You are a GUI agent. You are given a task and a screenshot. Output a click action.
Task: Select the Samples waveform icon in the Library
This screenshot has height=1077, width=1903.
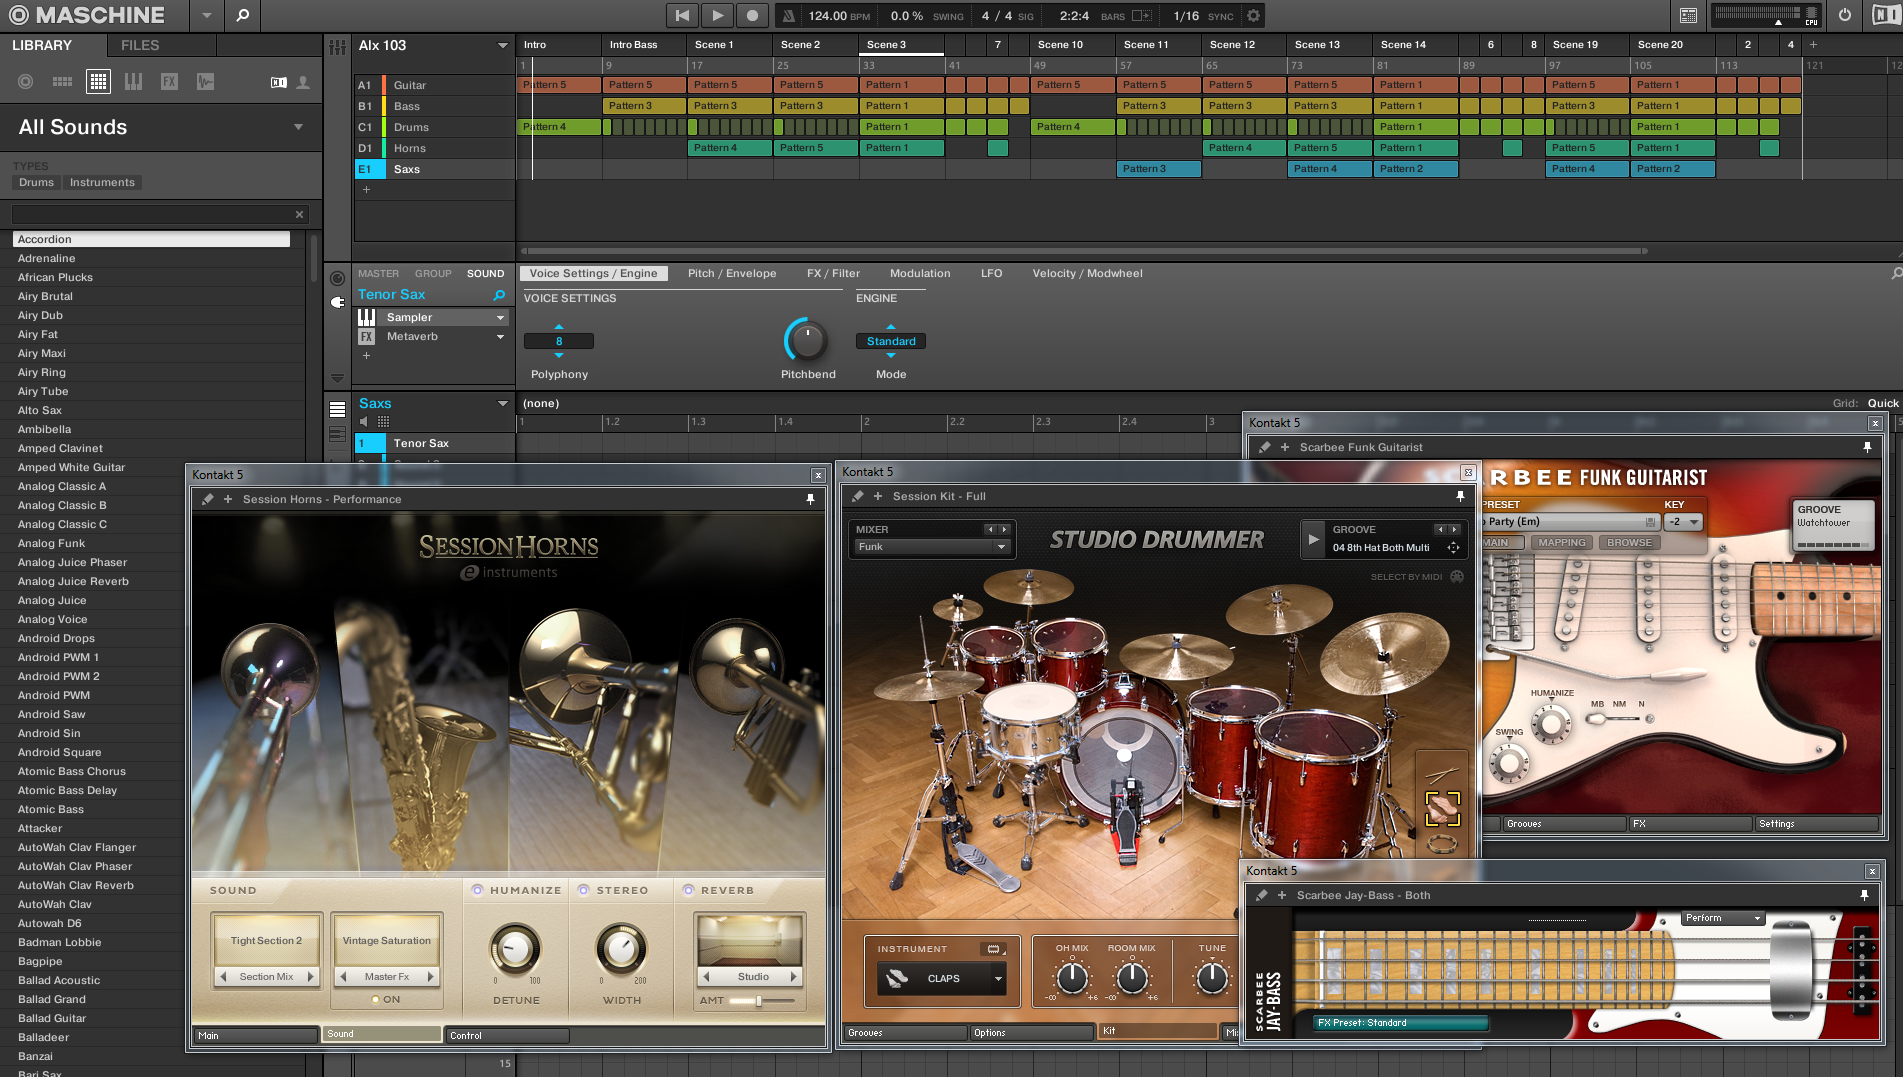pyautogui.click(x=205, y=82)
